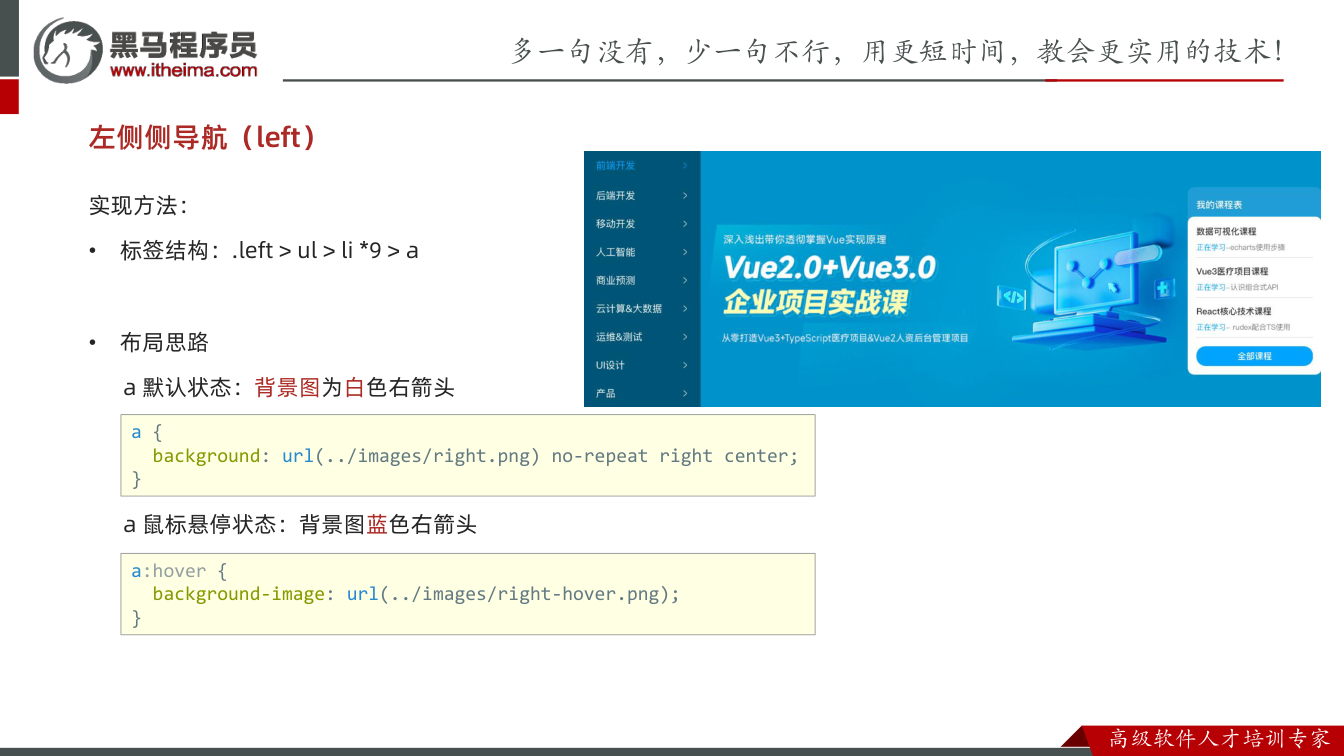1344x756 pixels.
Task: Expand the arrow beside 云计算&大数据
Action: (x=685, y=308)
